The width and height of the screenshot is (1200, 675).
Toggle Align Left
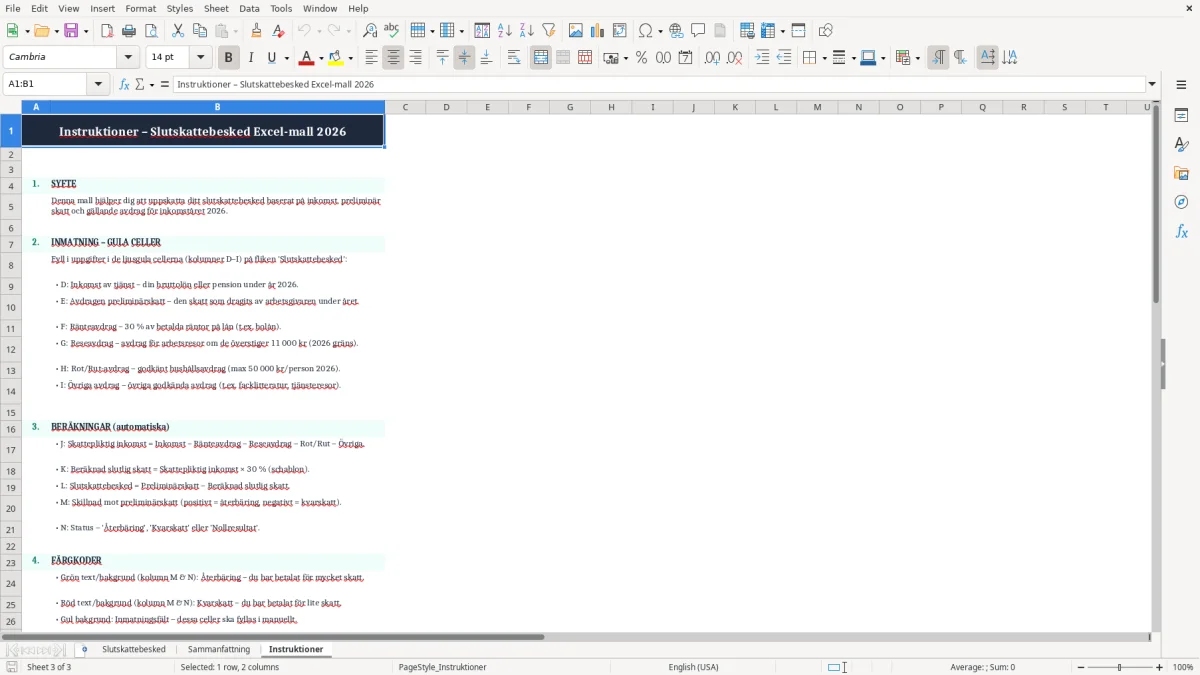371,58
